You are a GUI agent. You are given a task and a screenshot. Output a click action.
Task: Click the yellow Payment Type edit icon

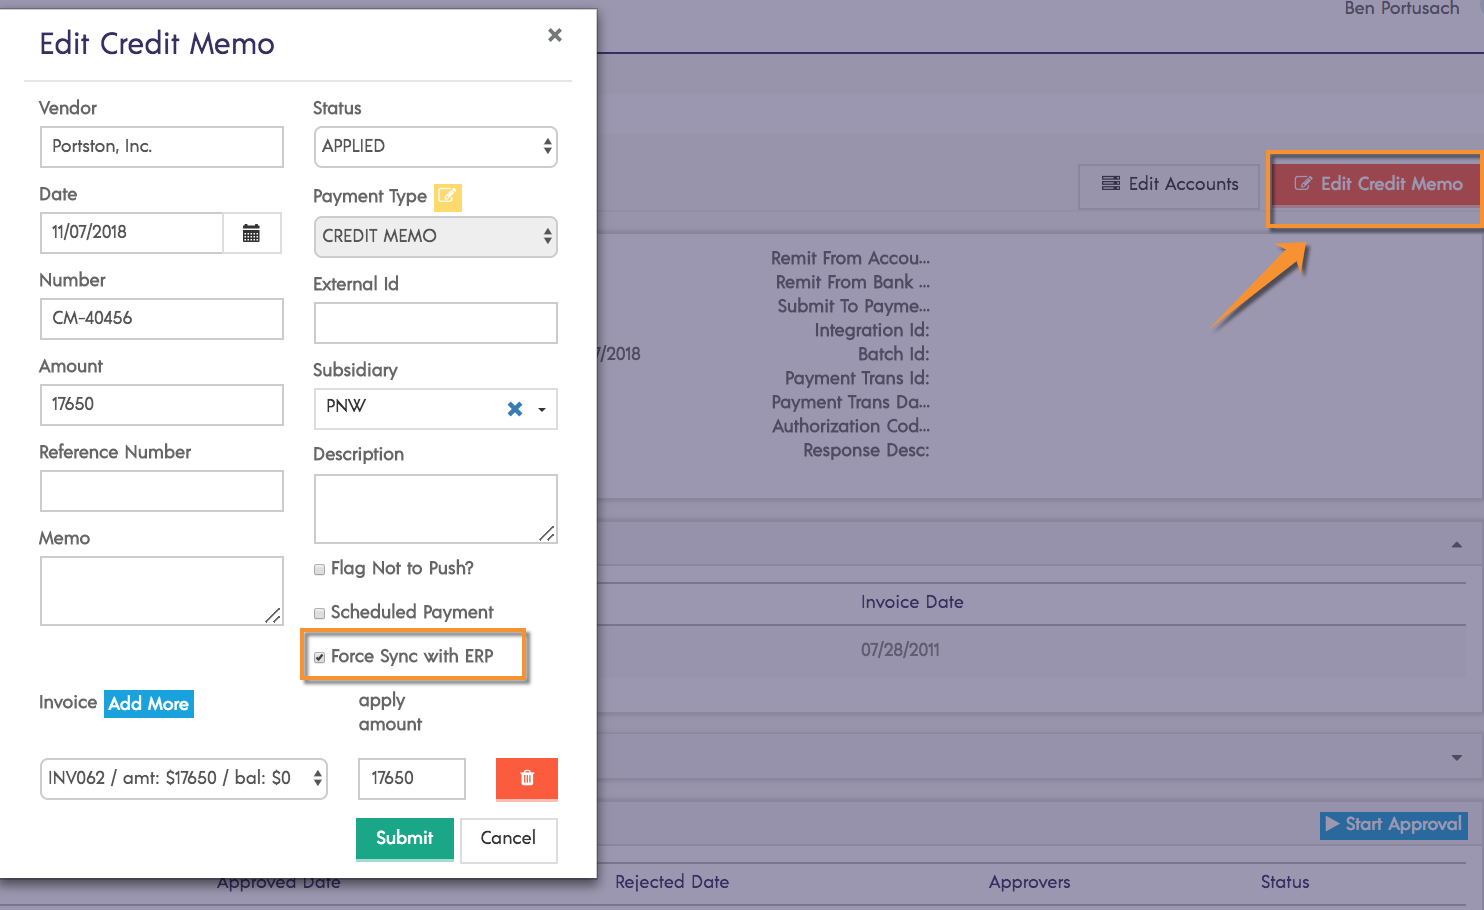point(447,196)
